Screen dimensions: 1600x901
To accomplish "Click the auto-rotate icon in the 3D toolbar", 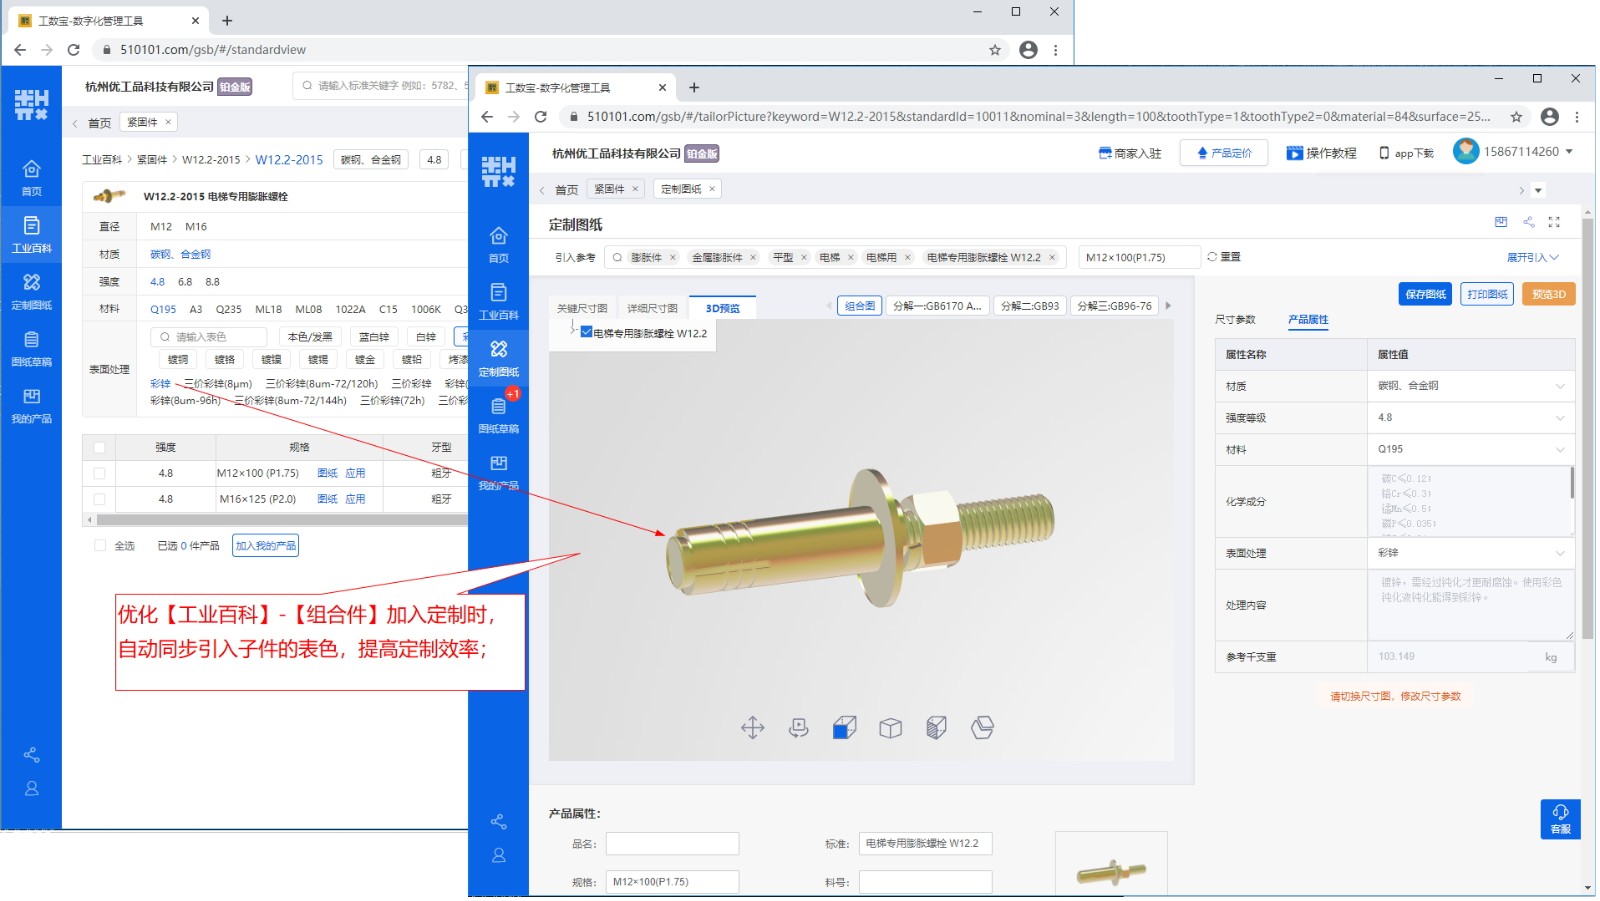I will (798, 728).
